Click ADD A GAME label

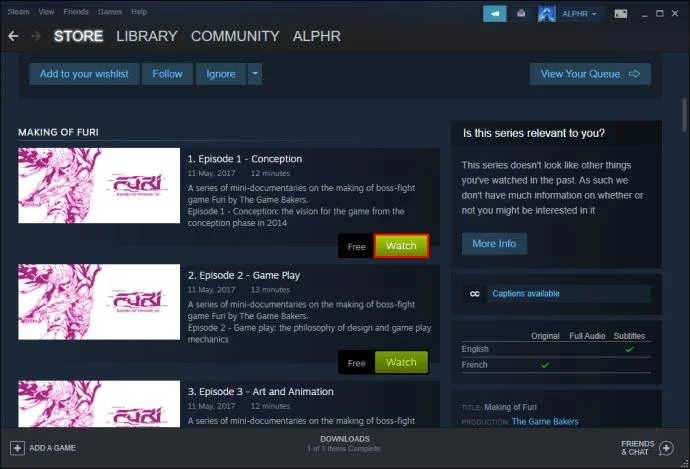[52, 448]
